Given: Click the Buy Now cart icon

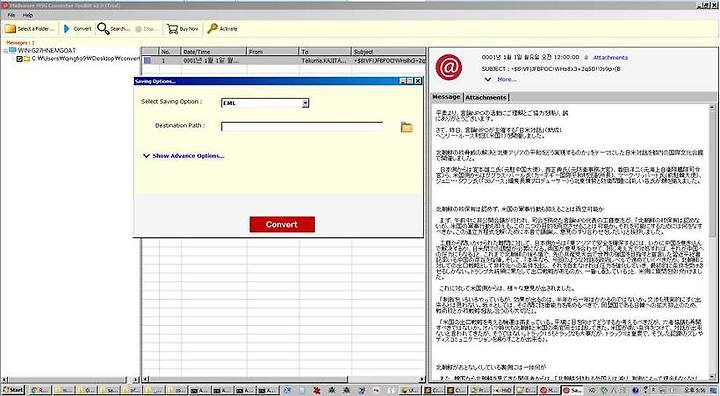Looking at the screenshot, I should [x=172, y=29].
